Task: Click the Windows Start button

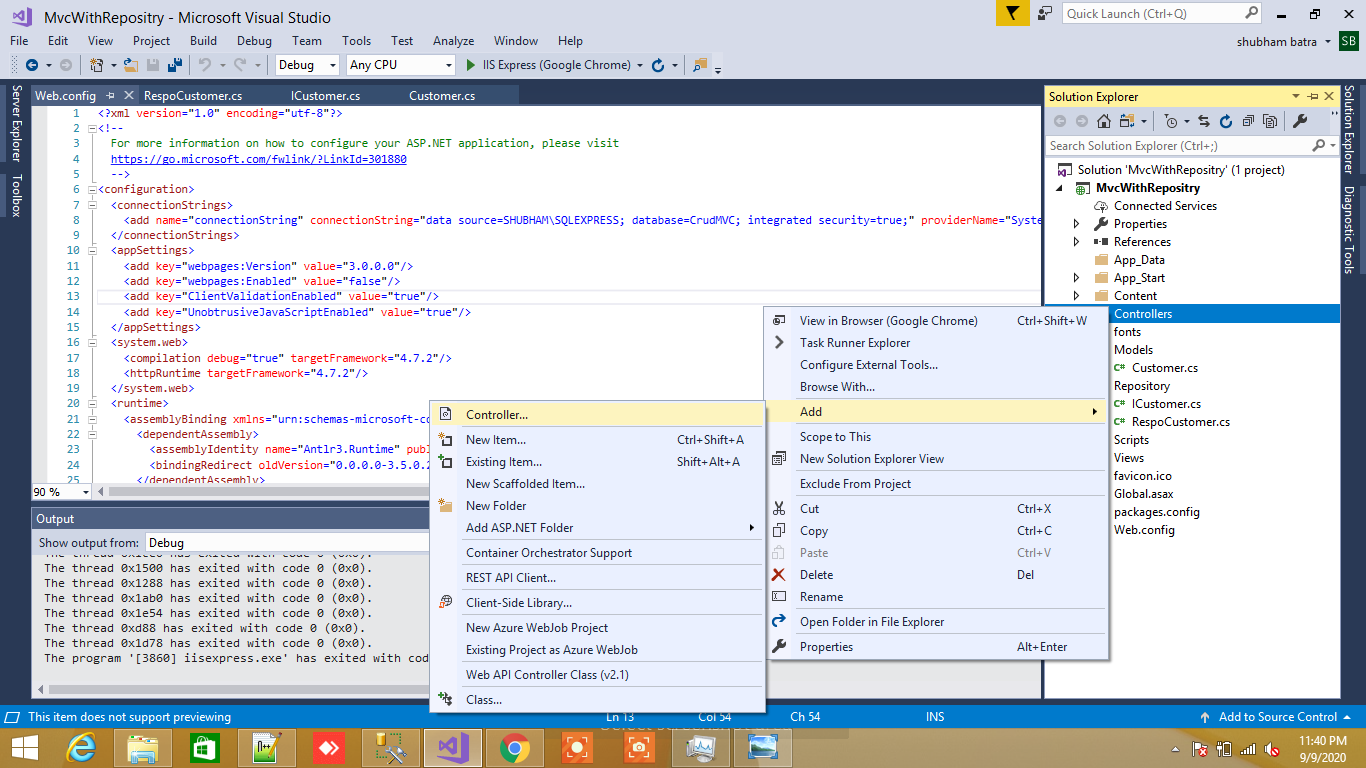Action: tap(24, 748)
